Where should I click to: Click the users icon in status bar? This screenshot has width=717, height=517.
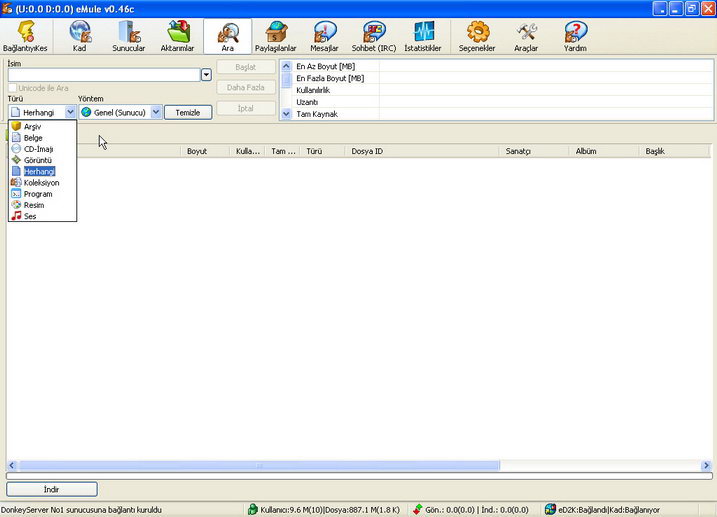click(252, 509)
